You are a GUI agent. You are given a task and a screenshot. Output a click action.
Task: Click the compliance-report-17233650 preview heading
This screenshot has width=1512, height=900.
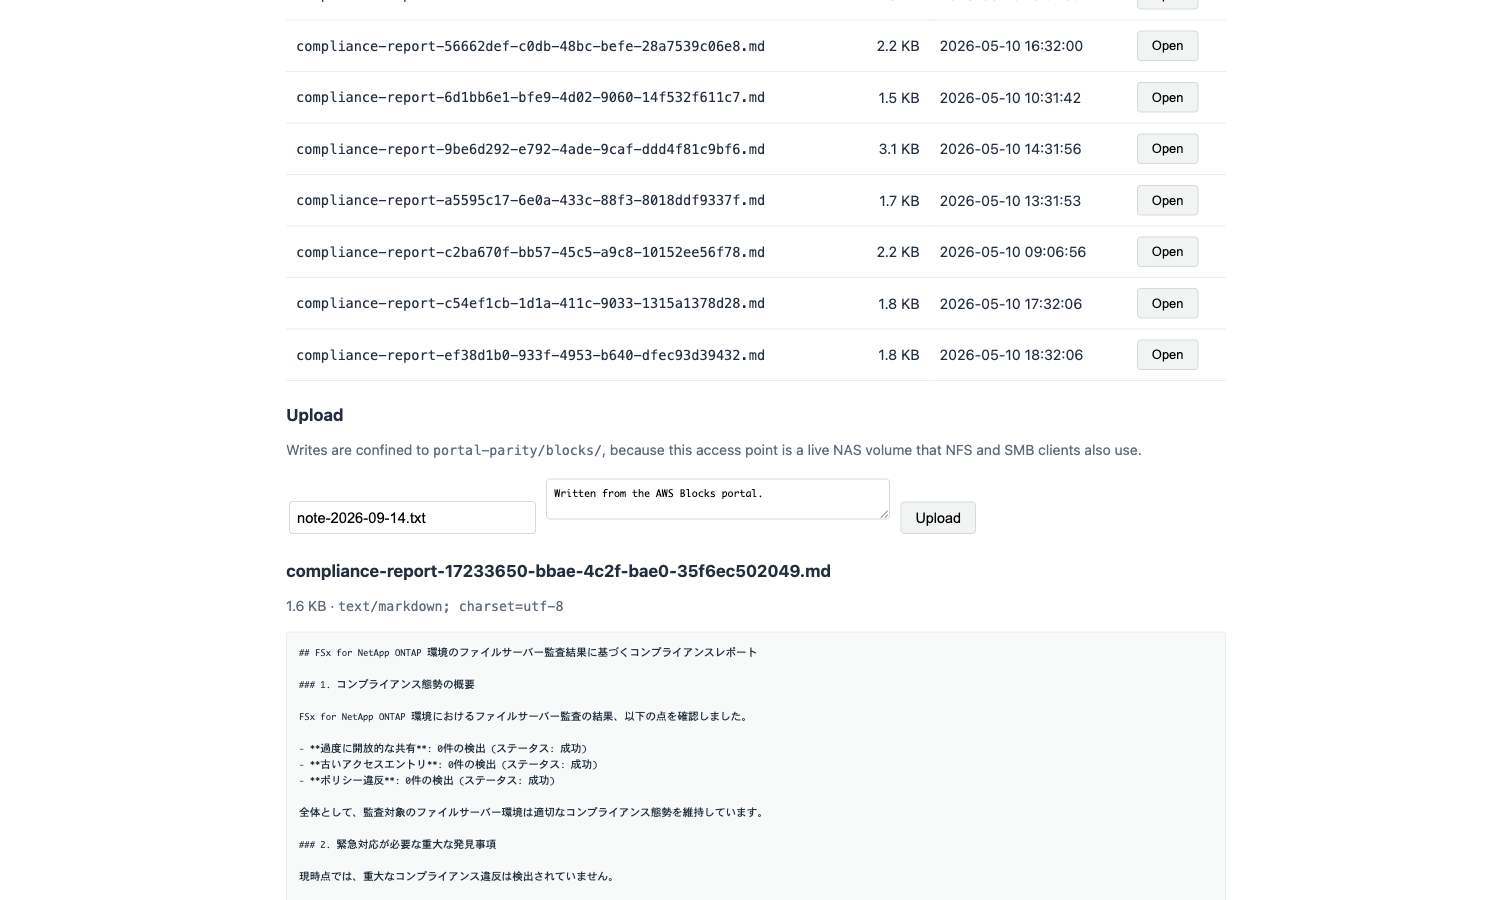pos(558,571)
